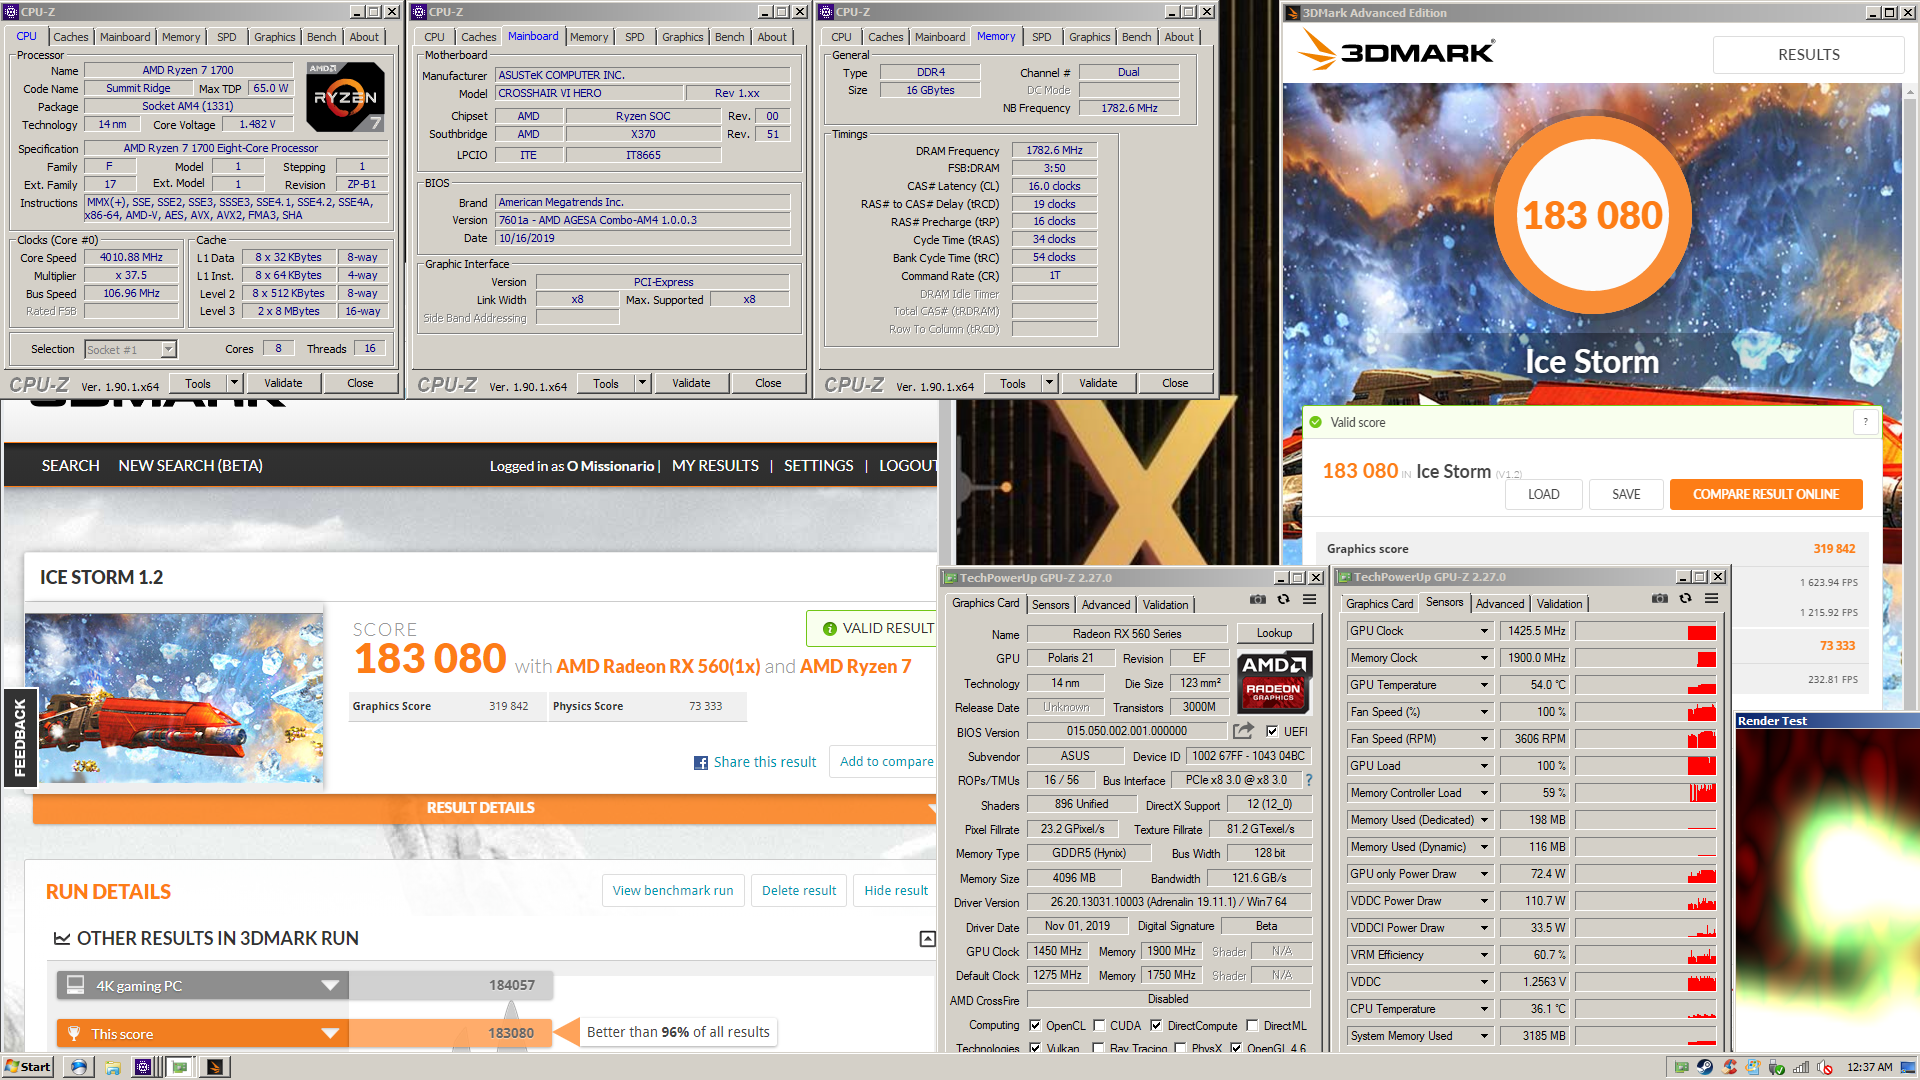This screenshot has height=1080, width=1920.
Task: Click the RESULTS button in 3DMark
Action: tap(1808, 55)
